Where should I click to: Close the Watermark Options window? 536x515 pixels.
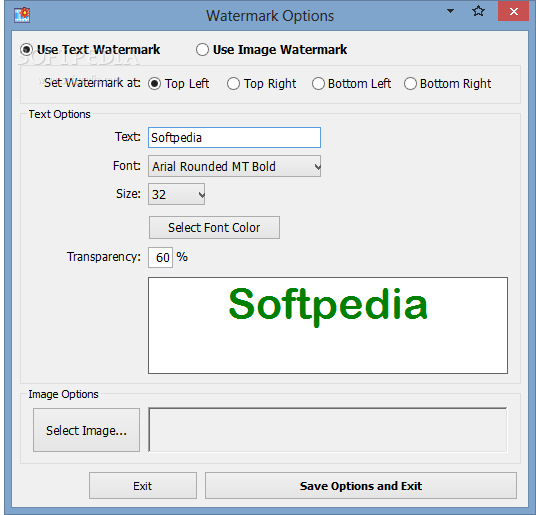pyautogui.click(x=513, y=12)
